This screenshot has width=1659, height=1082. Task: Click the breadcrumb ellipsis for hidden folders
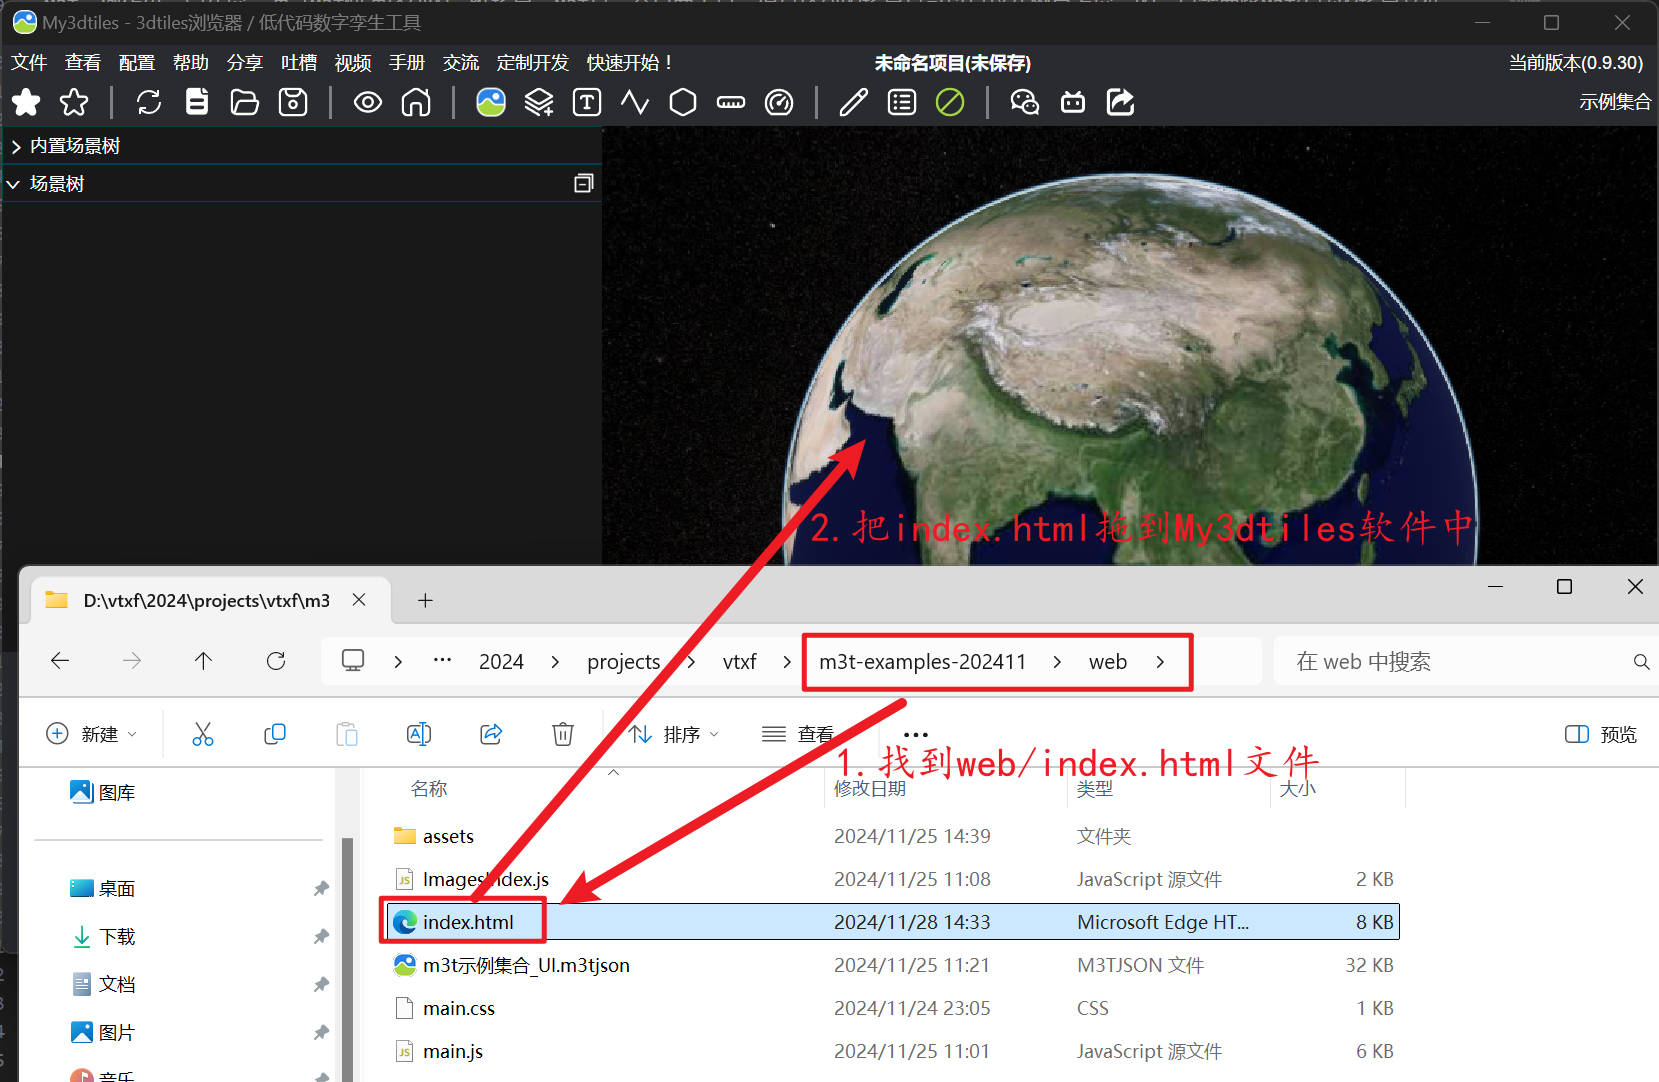click(442, 660)
